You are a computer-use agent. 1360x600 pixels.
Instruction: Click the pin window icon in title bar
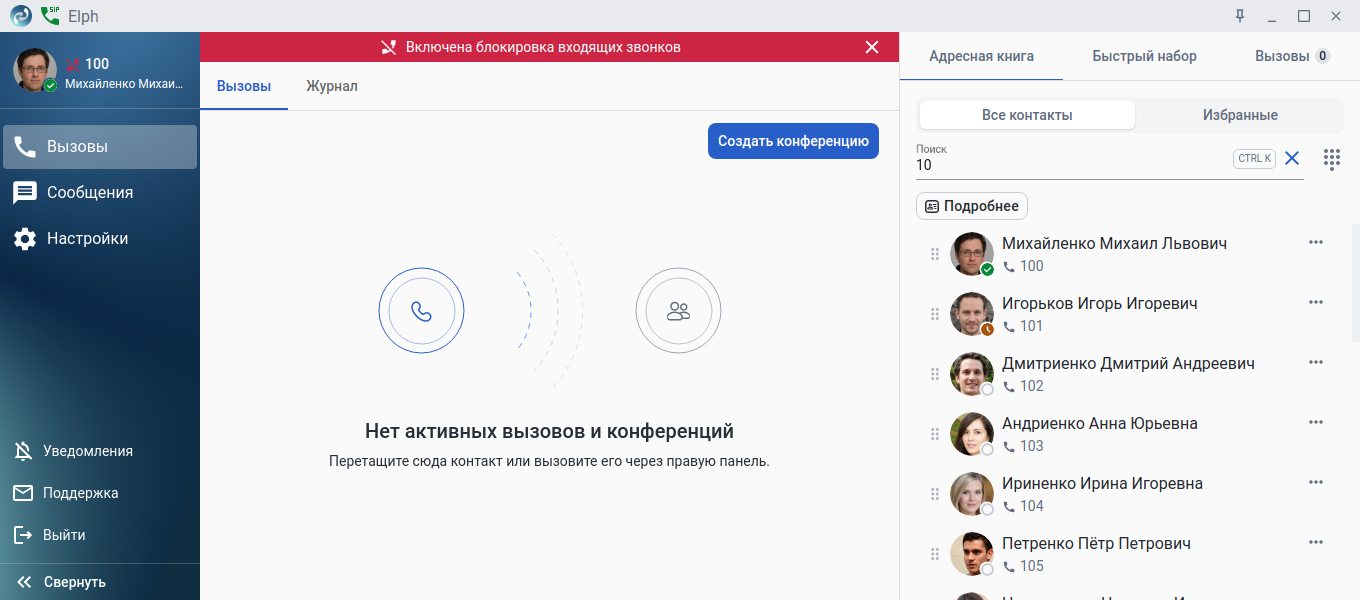(1240, 16)
